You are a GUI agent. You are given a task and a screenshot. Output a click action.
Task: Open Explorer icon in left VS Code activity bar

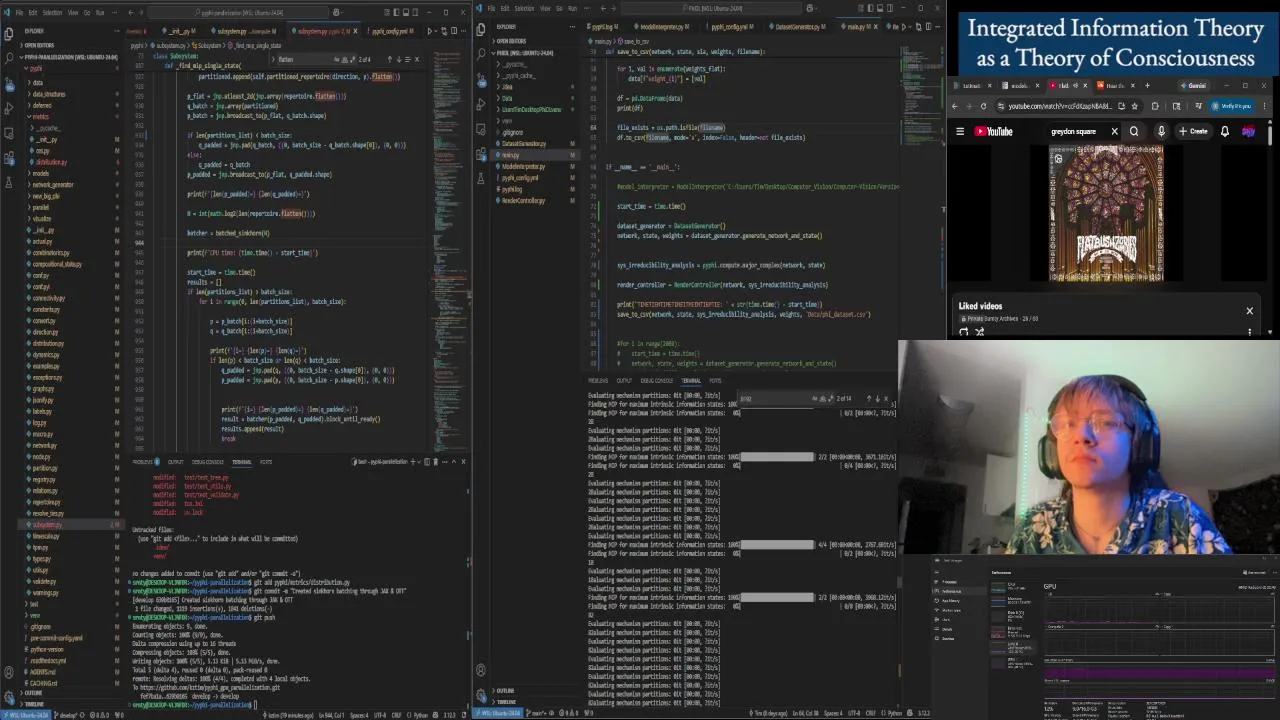coord(8,32)
